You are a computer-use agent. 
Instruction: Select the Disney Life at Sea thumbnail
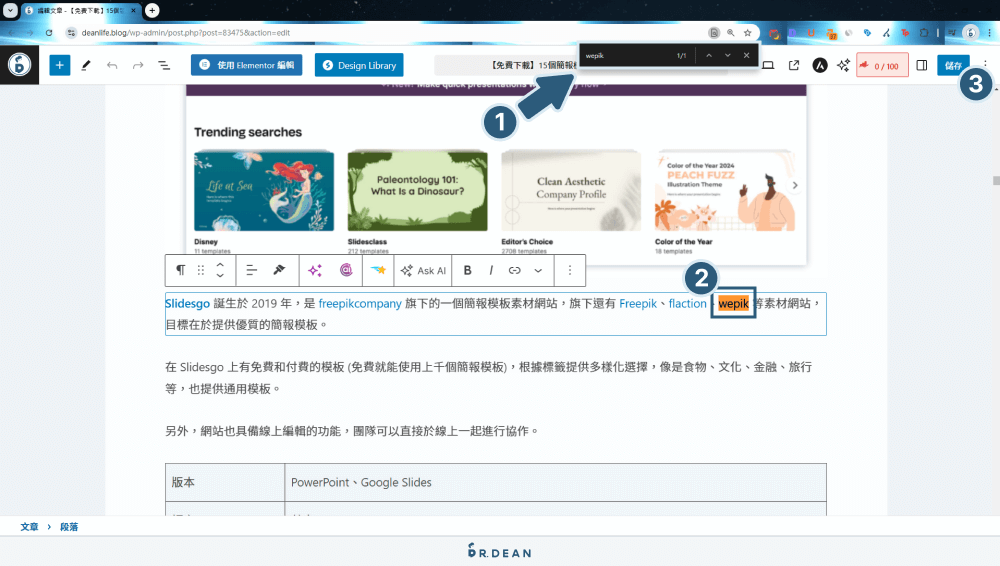(x=264, y=191)
